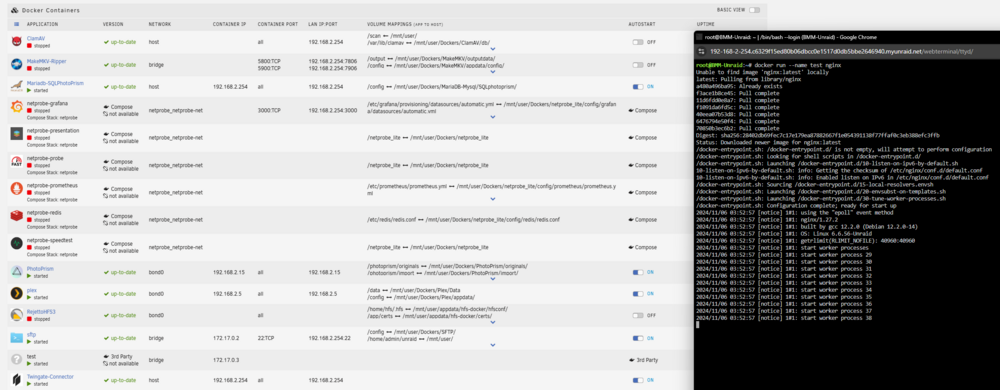The image size is (1000, 390).
Task: Click the Application column header
Action: click(43, 24)
